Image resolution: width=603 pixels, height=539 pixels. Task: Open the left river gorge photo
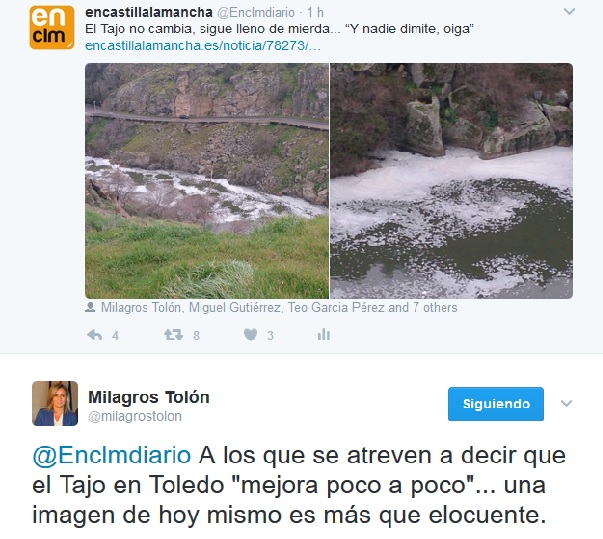[x=207, y=181]
